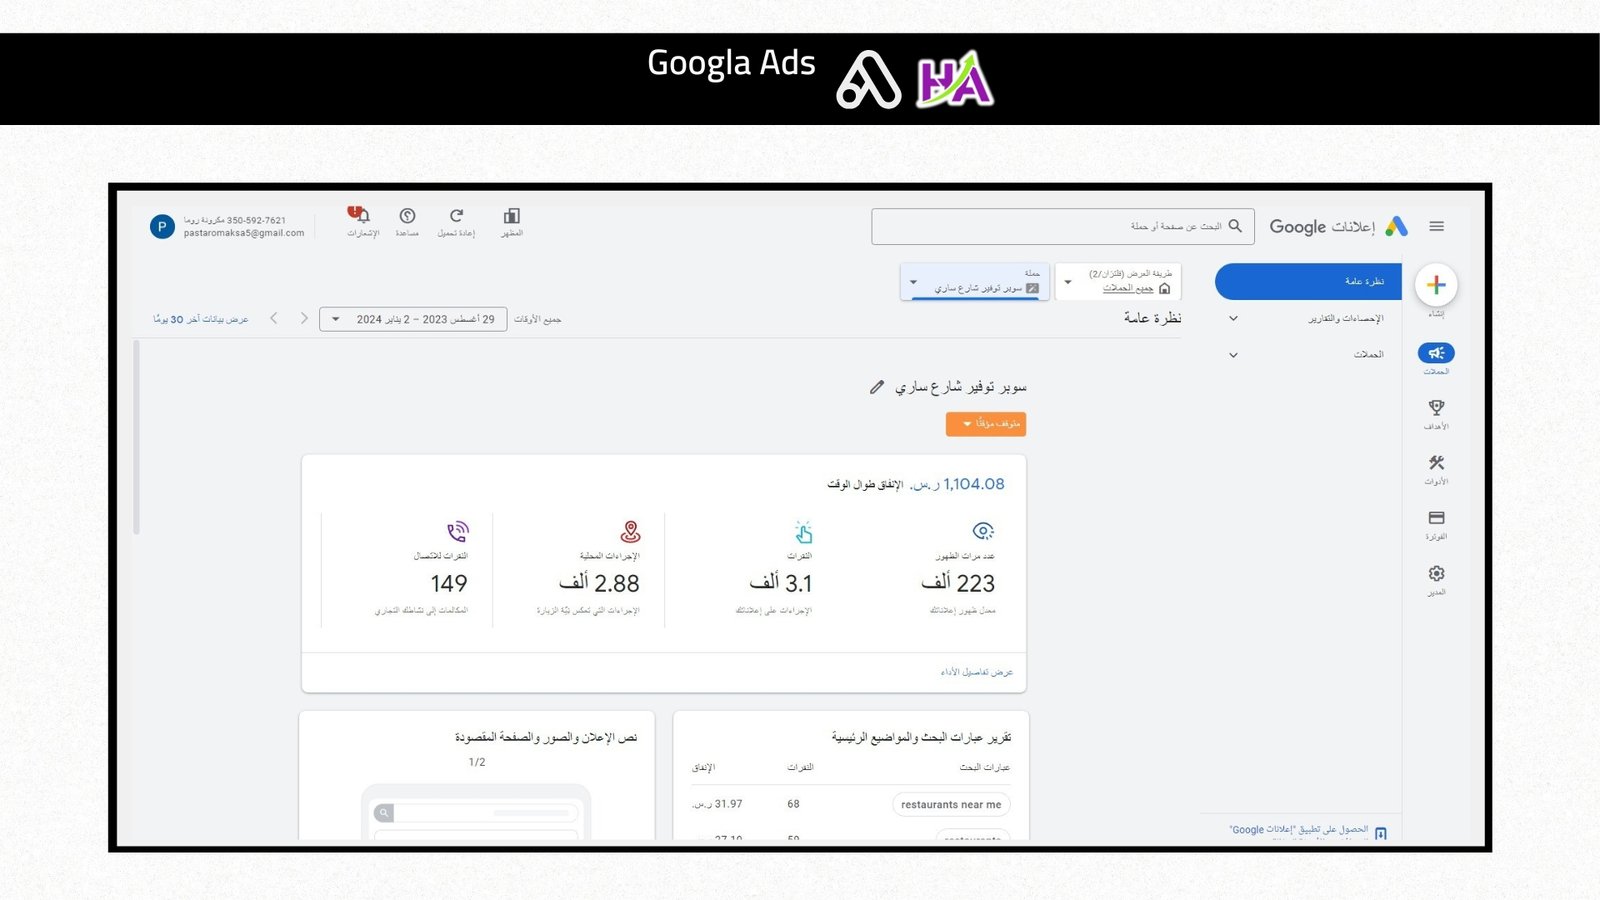Click the 1/2 ad preview counter
This screenshot has width=1600, height=900.
(x=477, y=762)
